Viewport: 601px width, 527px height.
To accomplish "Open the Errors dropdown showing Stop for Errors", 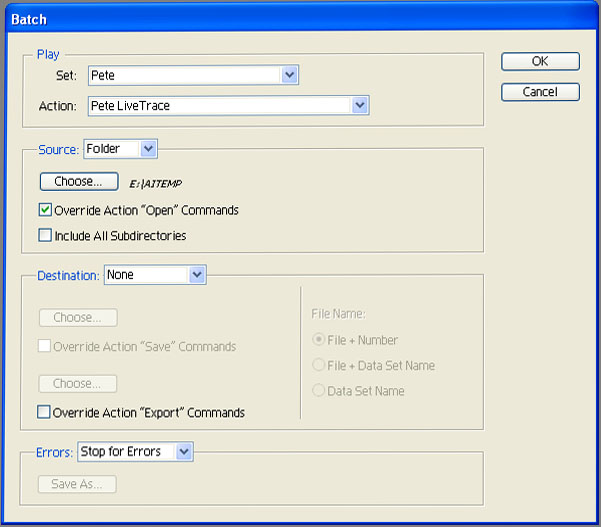I will pos(135,452).
